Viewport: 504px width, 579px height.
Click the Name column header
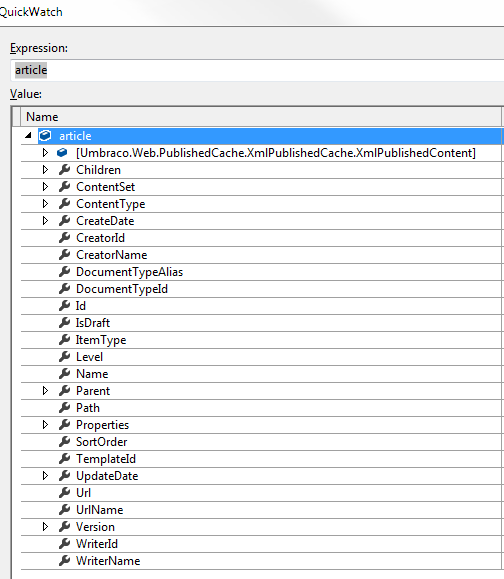261,117
